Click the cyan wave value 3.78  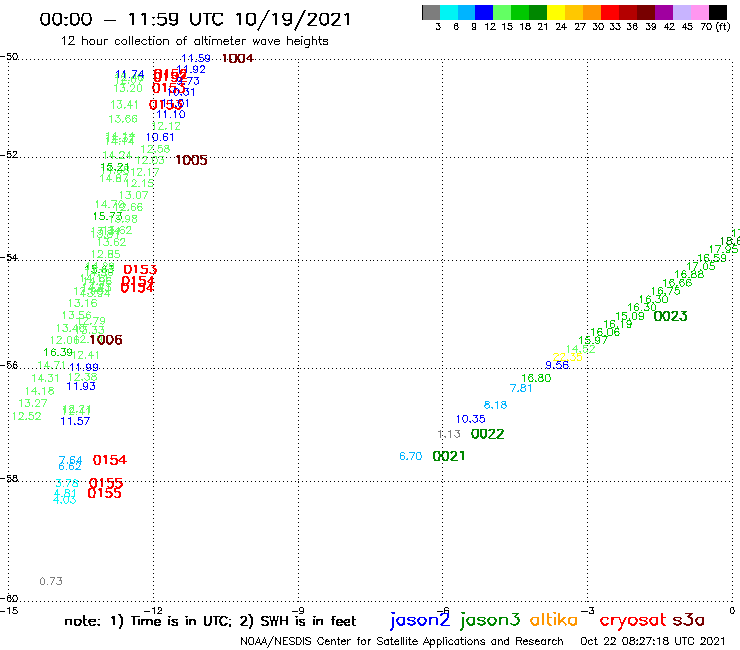tap(67, 483)
